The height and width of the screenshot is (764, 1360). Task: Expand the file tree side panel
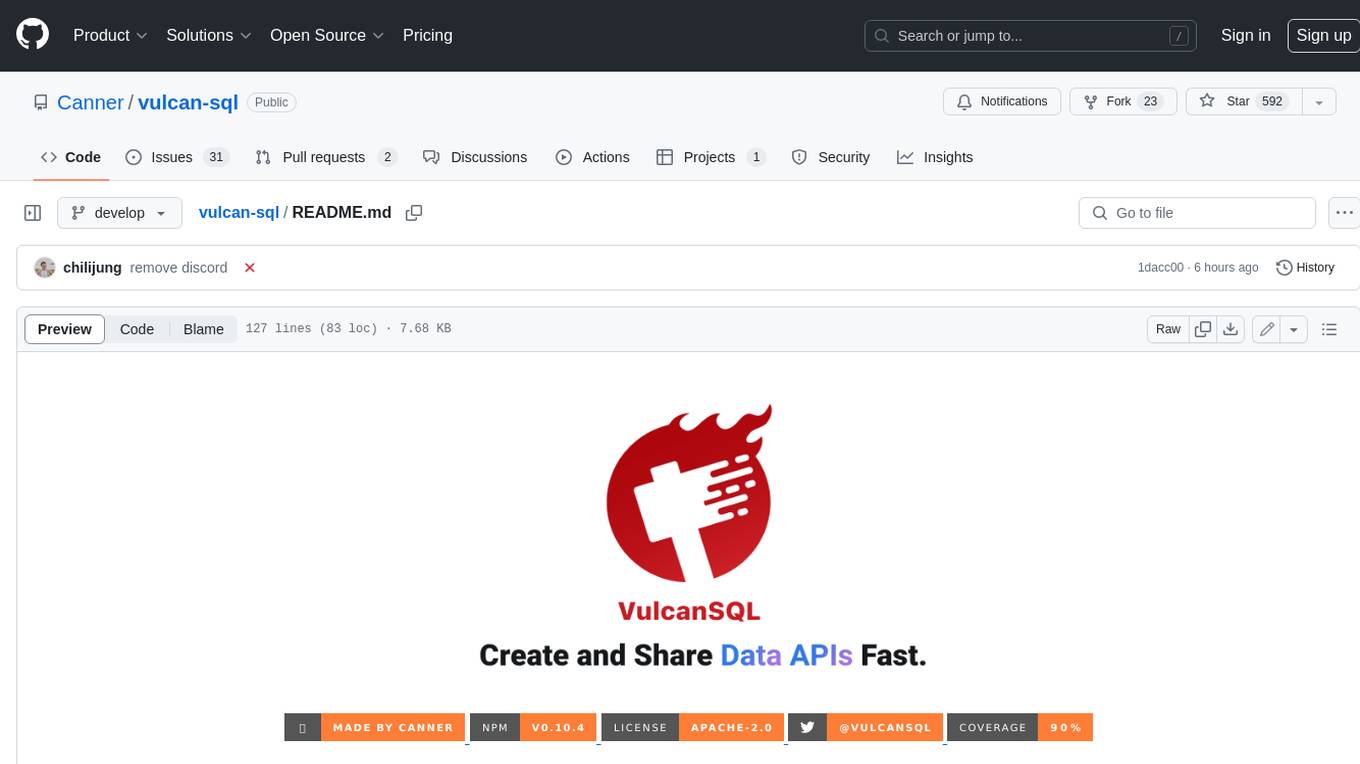33,213
